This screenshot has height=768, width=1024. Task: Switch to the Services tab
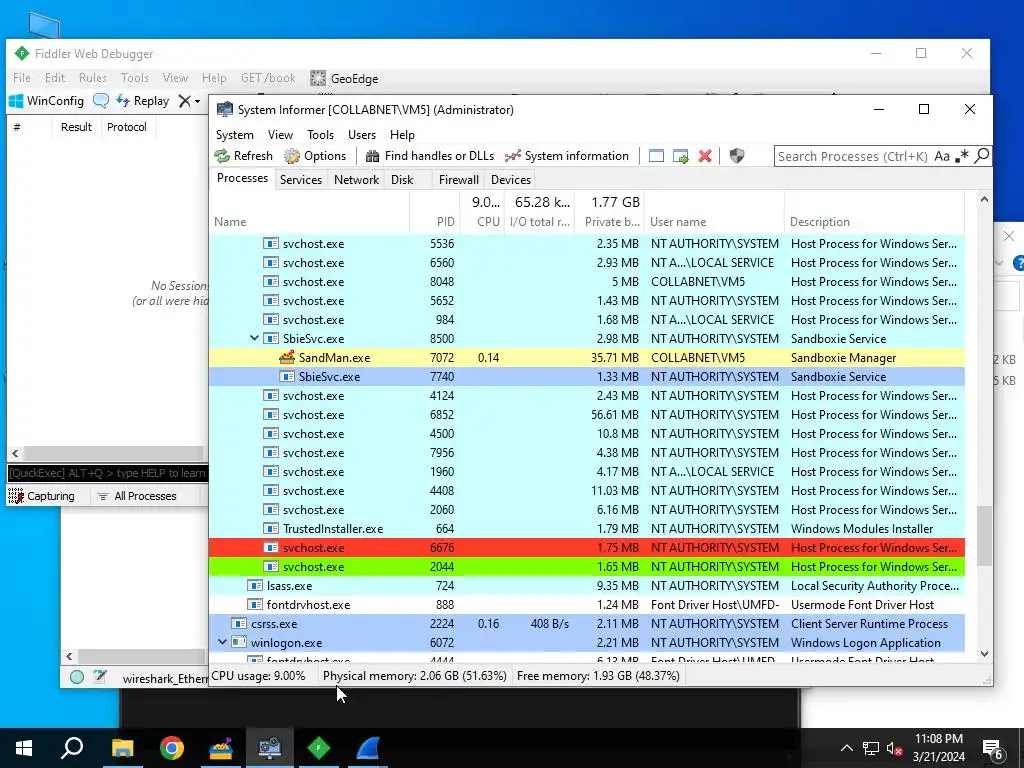[300, 180]
